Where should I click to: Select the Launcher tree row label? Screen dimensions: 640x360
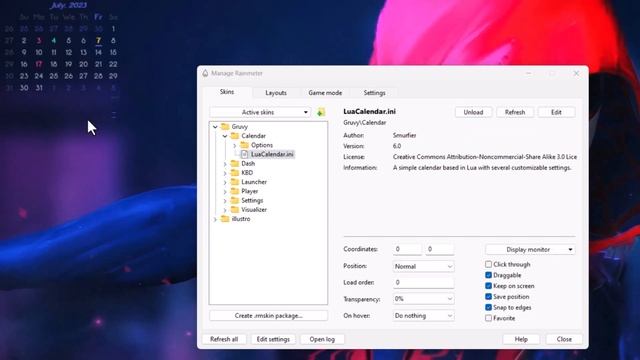(254, 182)
